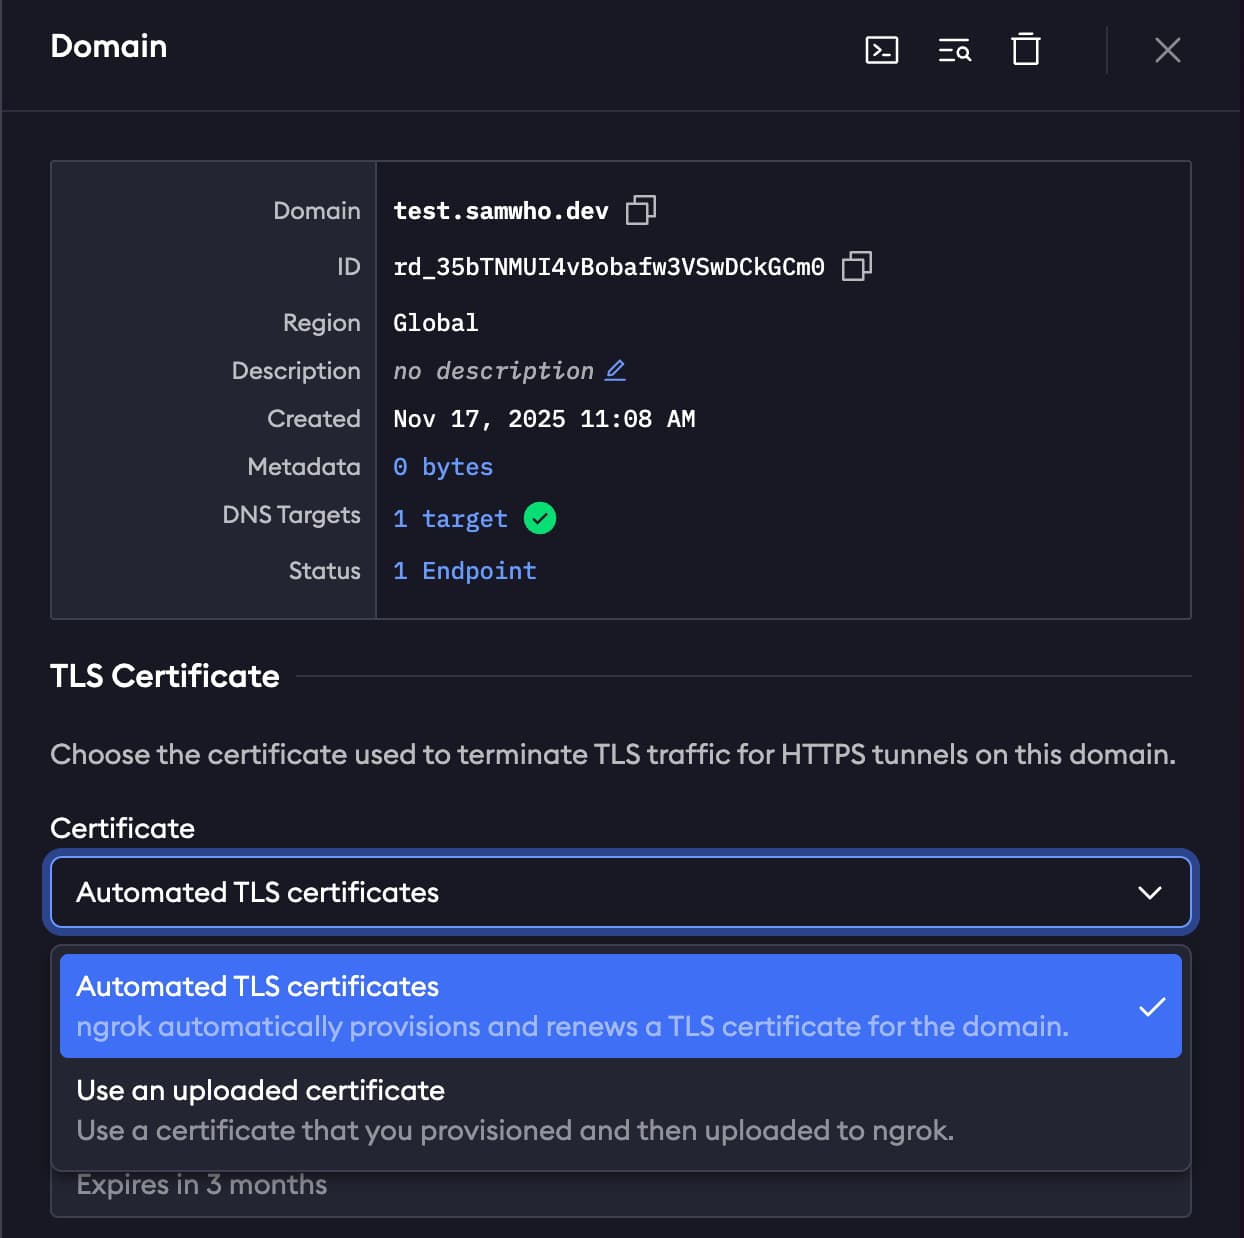Click the 0 bytes Metadata link

442,466
